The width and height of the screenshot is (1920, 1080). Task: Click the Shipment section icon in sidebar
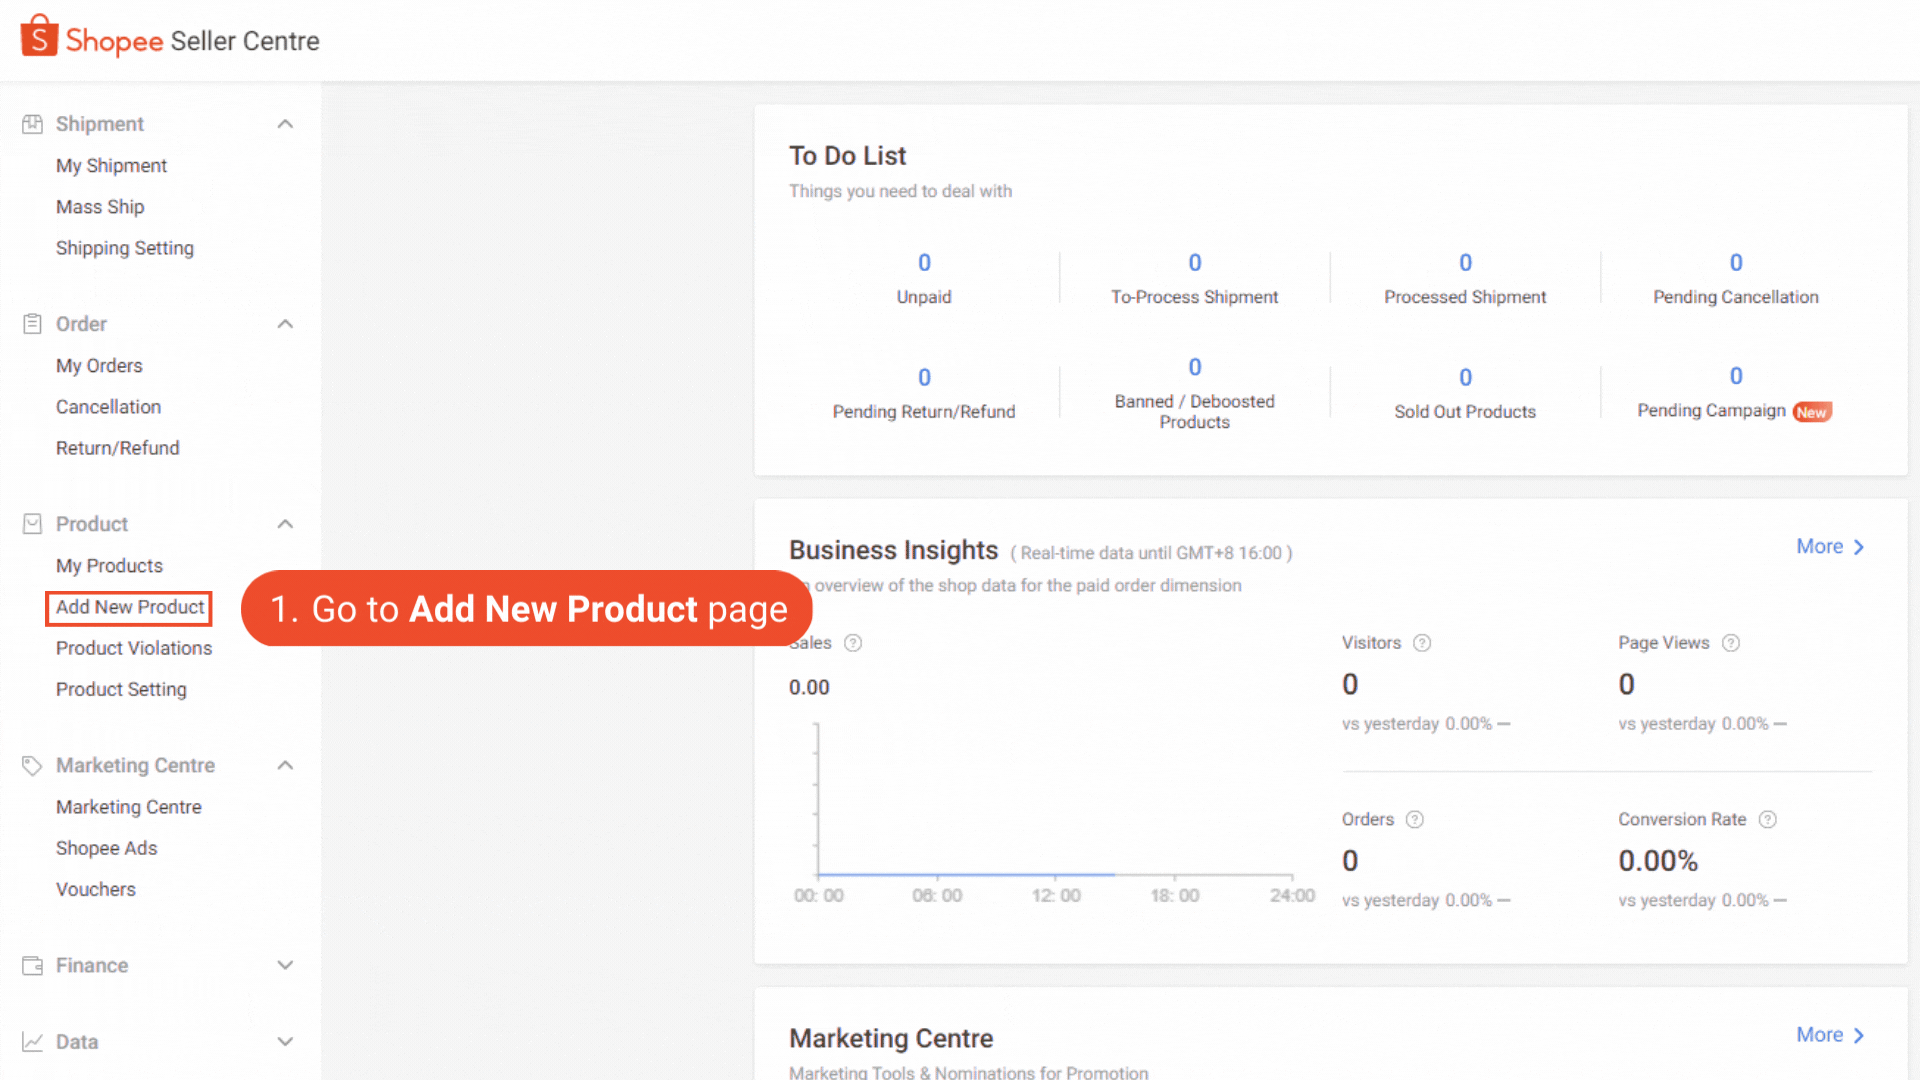point(32,123)
